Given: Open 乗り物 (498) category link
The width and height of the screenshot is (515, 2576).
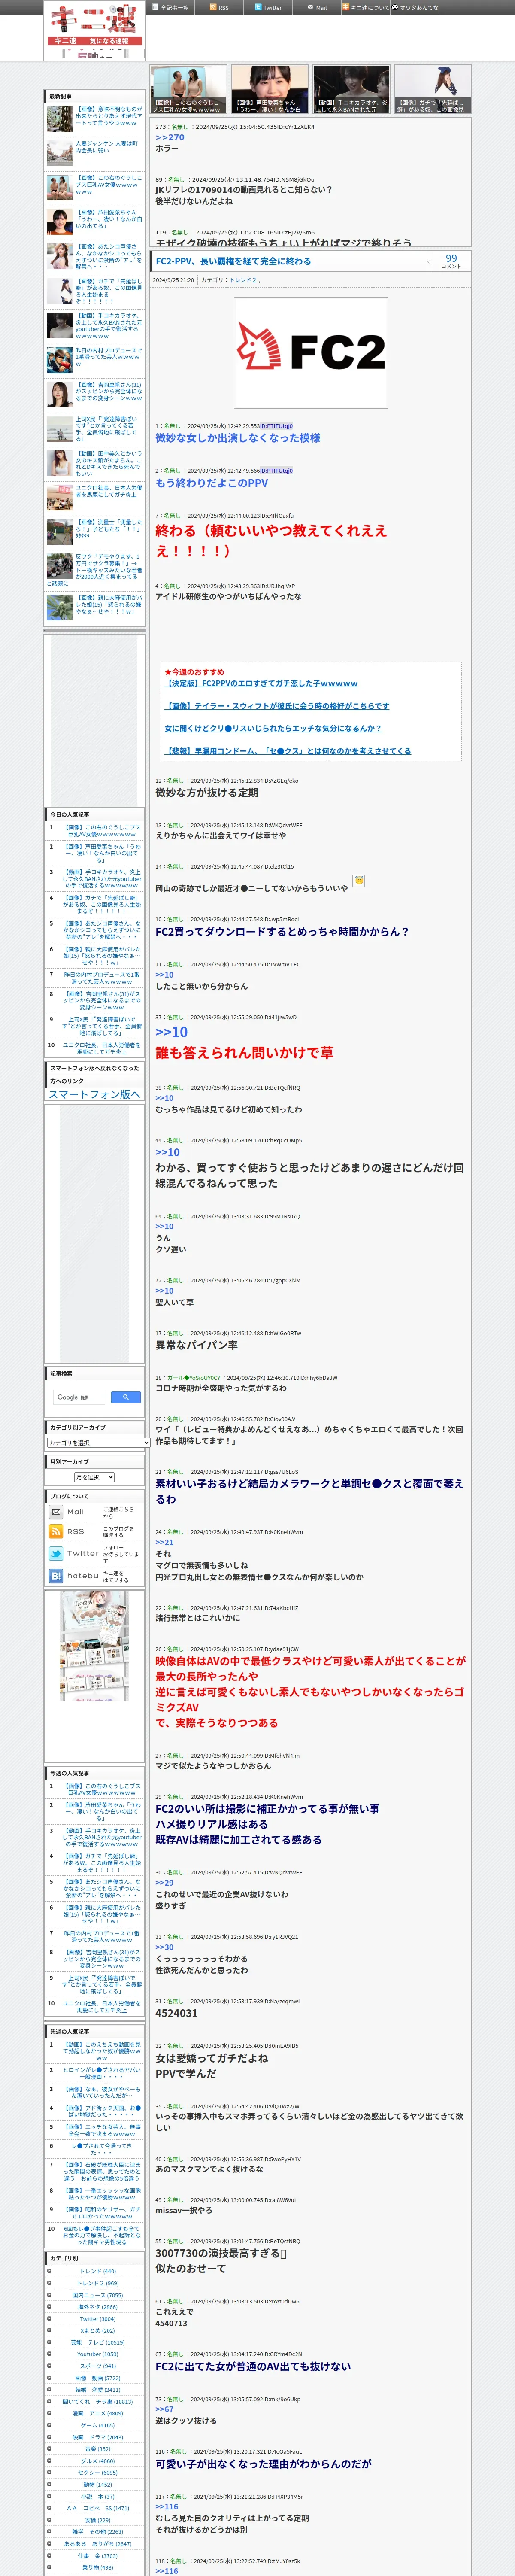Looking at the screenshot, I should click(x=98, y=2567).
